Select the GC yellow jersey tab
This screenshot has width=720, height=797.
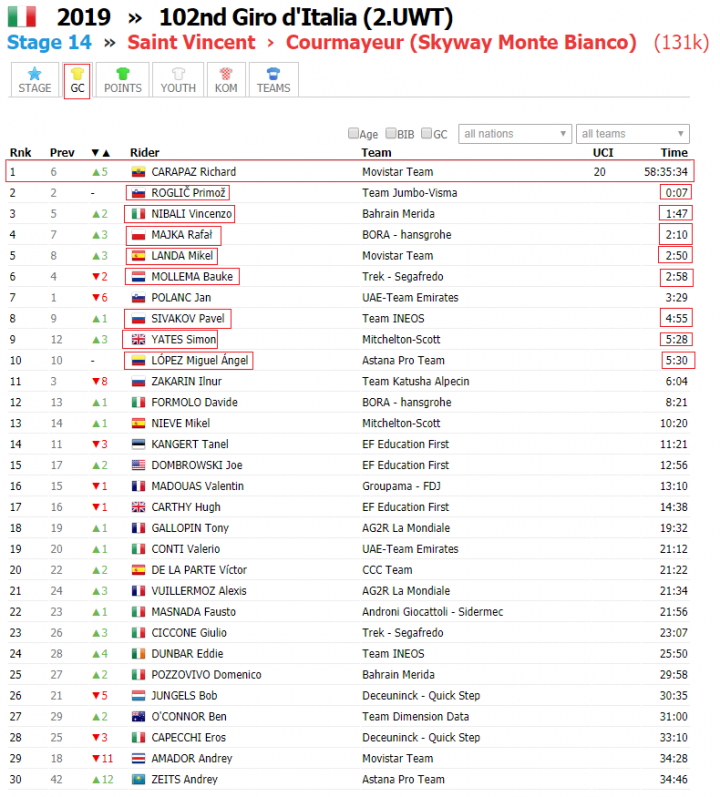(77, 81)
